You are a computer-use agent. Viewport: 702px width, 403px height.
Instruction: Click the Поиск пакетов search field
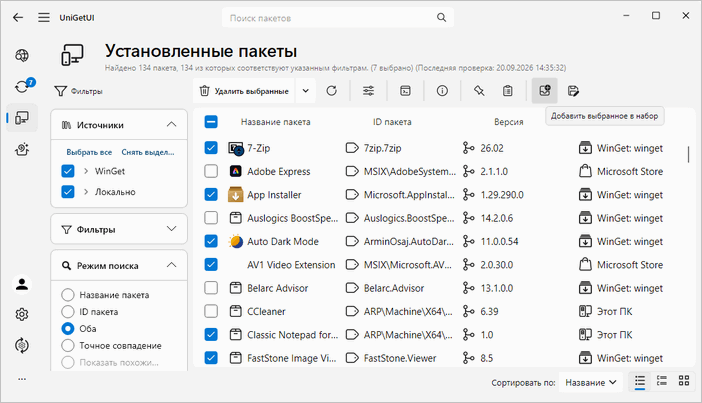click(x=338, y=18)
